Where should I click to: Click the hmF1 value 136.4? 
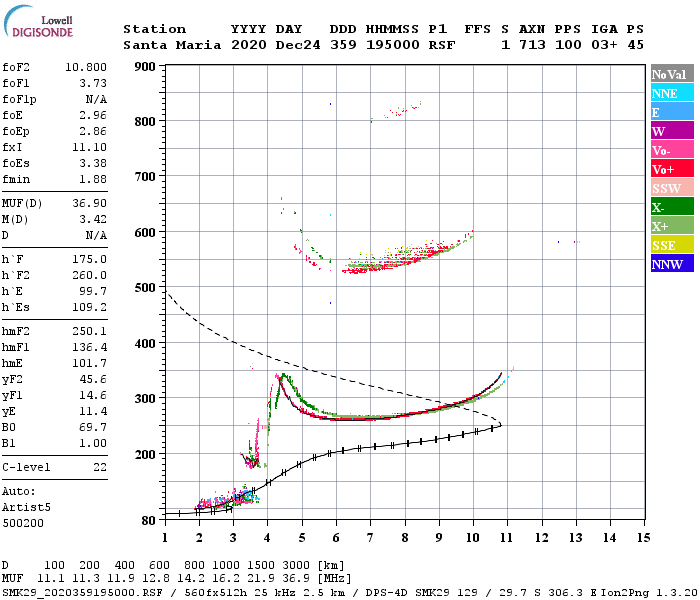(x=89, y=347)
